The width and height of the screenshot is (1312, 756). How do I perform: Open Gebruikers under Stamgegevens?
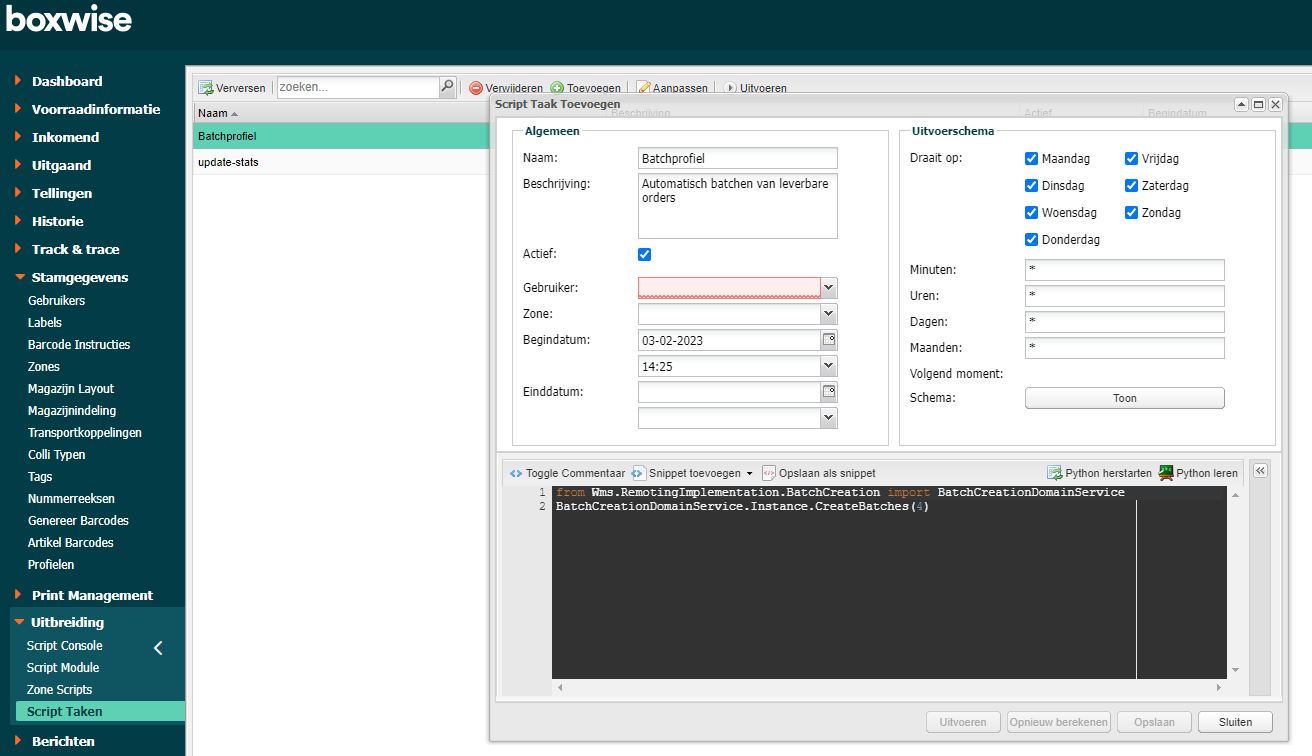coord(56,301)
